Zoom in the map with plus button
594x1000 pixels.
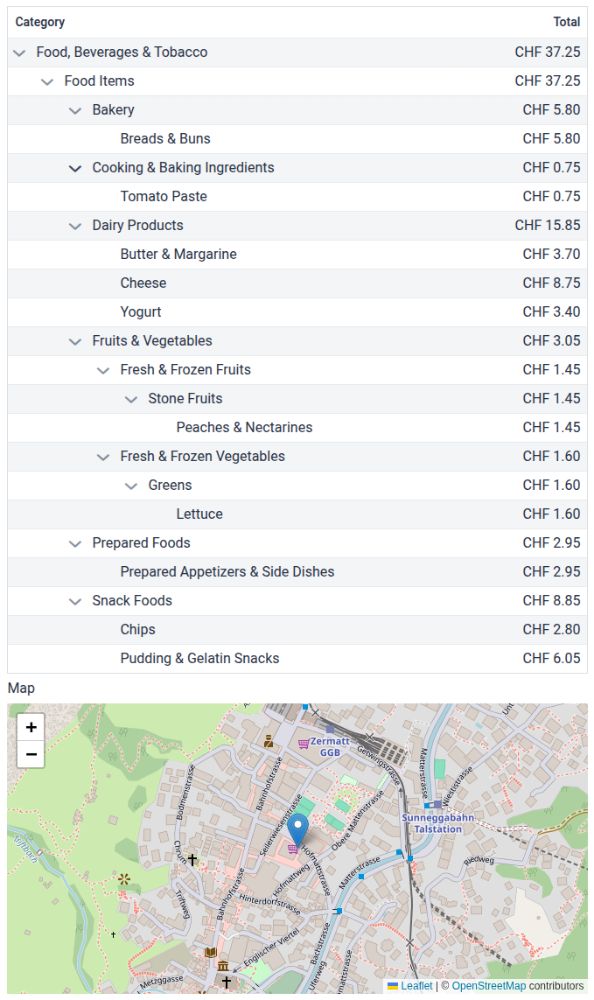point(31,727)
